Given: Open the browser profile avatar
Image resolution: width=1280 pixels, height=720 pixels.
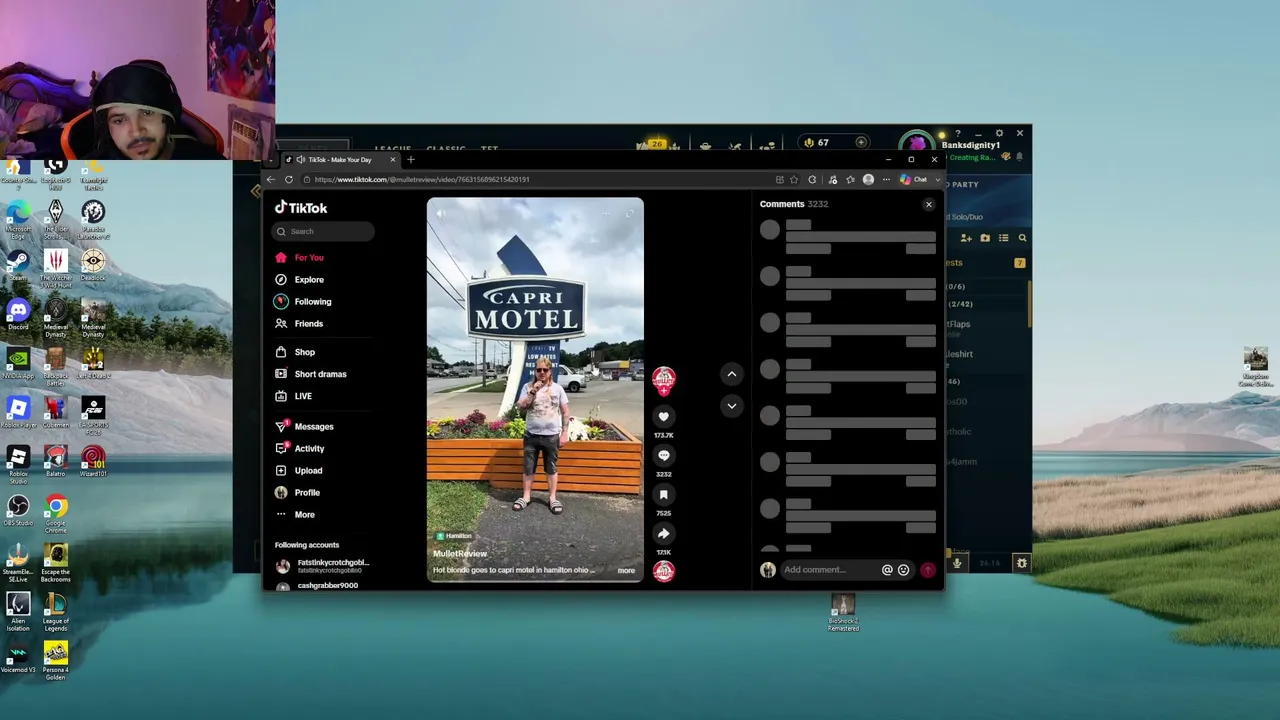Looking at the screenshot, I should tap(868, 180).
